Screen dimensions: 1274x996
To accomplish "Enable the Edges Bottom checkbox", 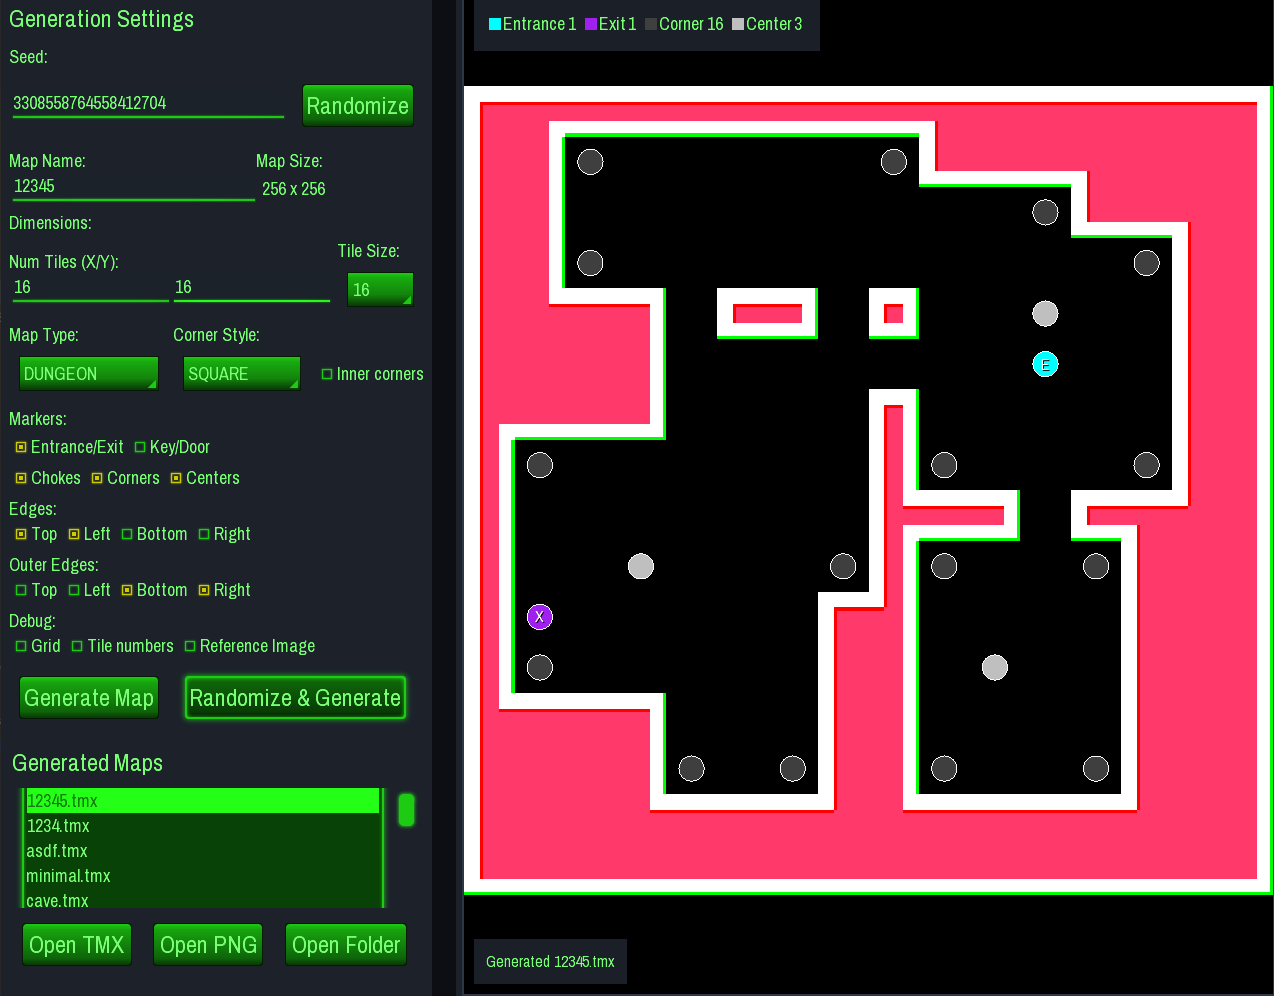I will click(x=127, y=534).
